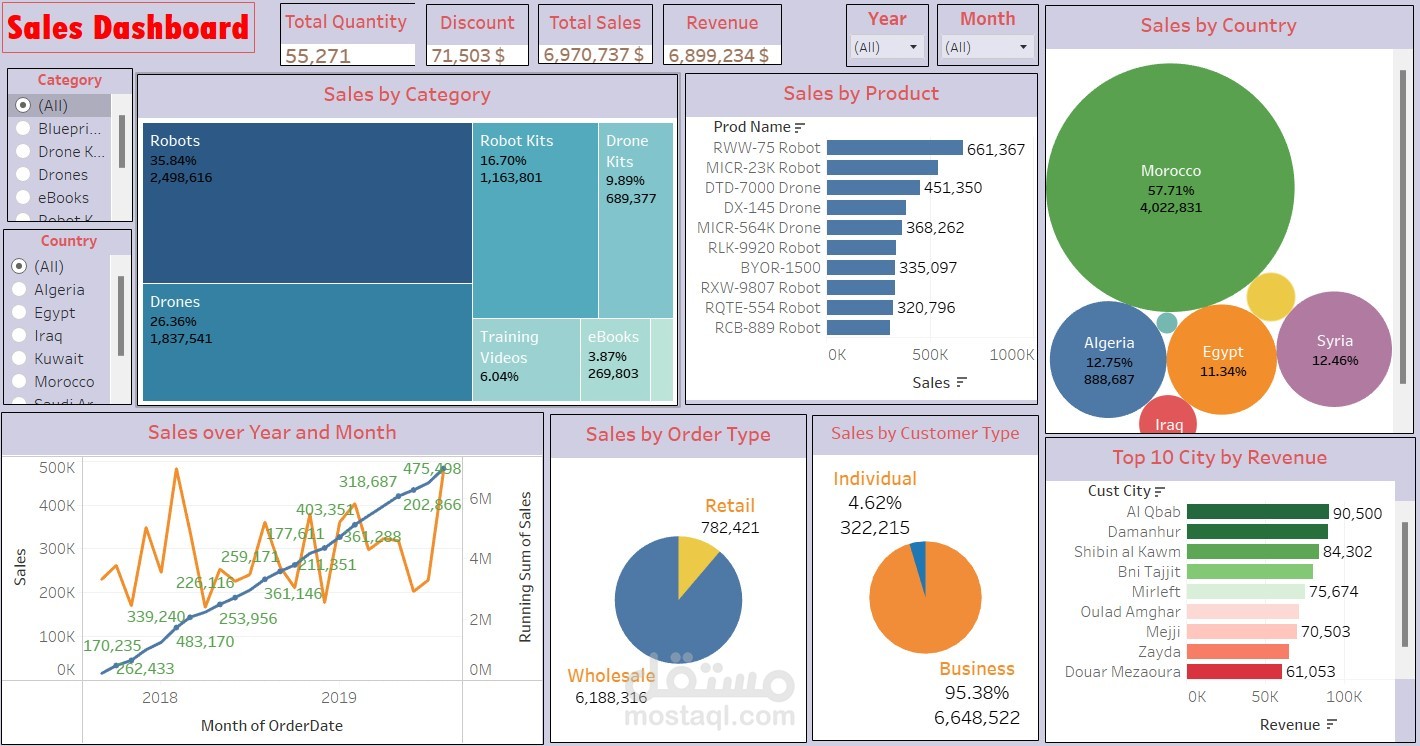The image size is (1420, 746).
Task: Open the Year dropdown
Action: pyautogui.click(x=913, y=47)
